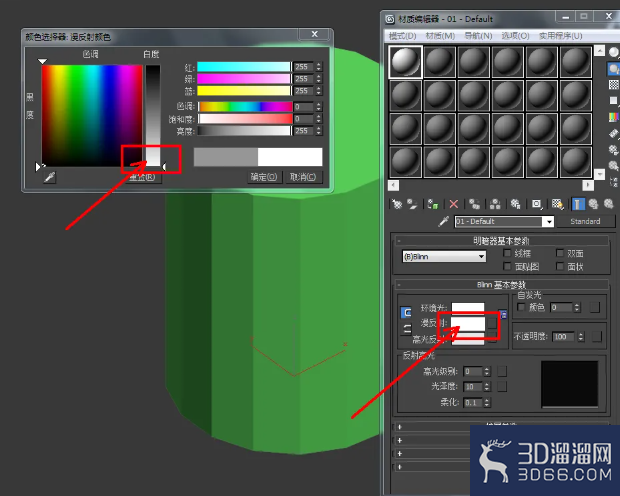
Task: Open the 实用程序(U) menu
Action: (560, 36)
